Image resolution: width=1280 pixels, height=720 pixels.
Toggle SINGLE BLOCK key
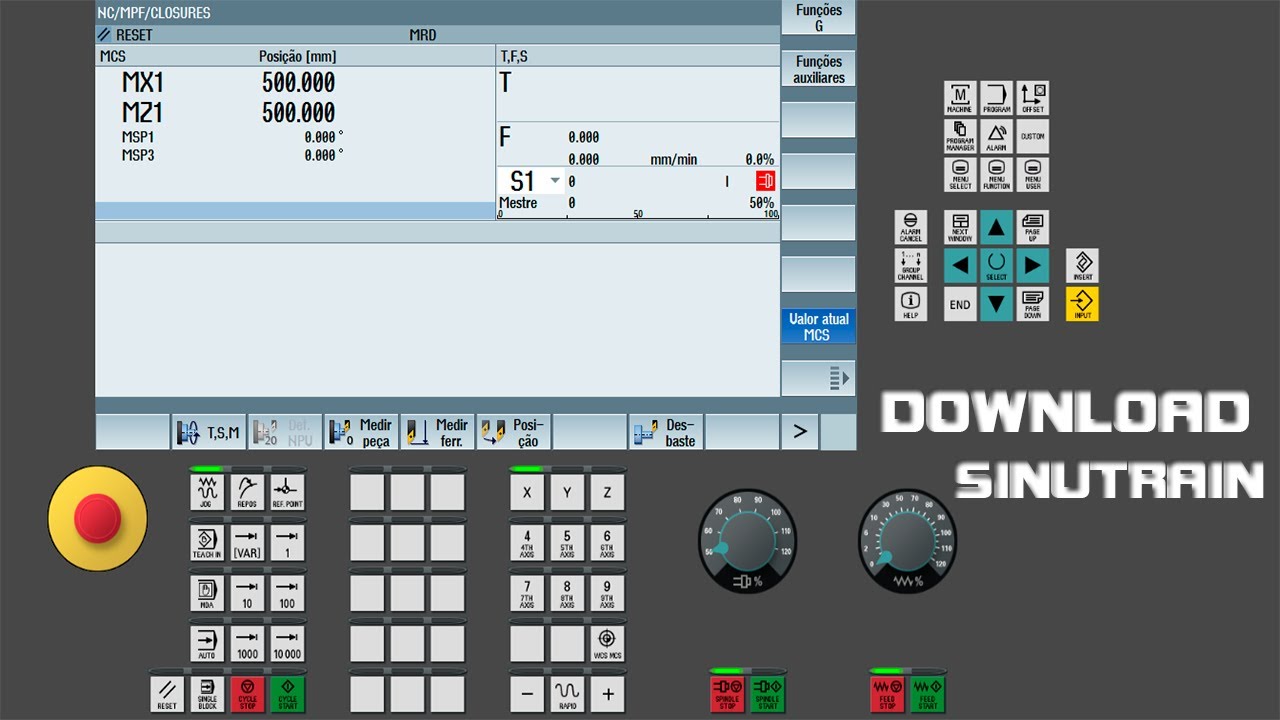[207, 693]
